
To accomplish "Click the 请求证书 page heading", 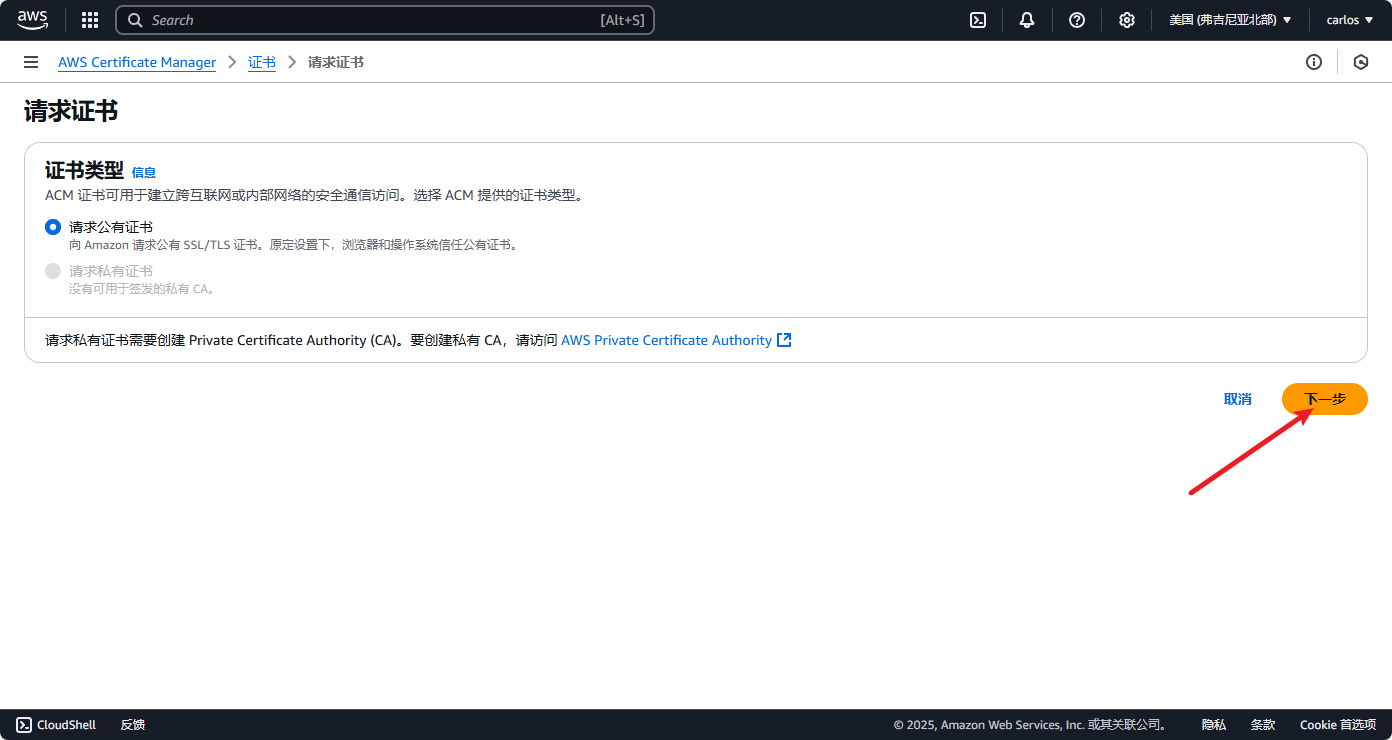I will tap(71, 111).
